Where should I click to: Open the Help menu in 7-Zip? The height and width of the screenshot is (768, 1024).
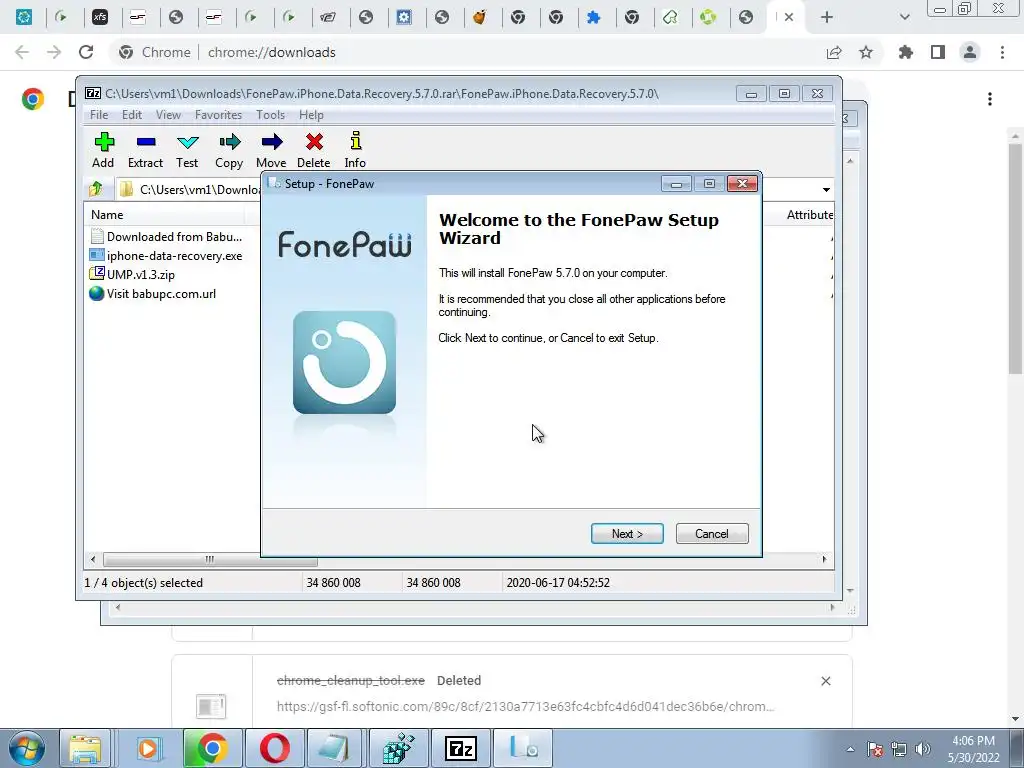[x=311, y=115]
